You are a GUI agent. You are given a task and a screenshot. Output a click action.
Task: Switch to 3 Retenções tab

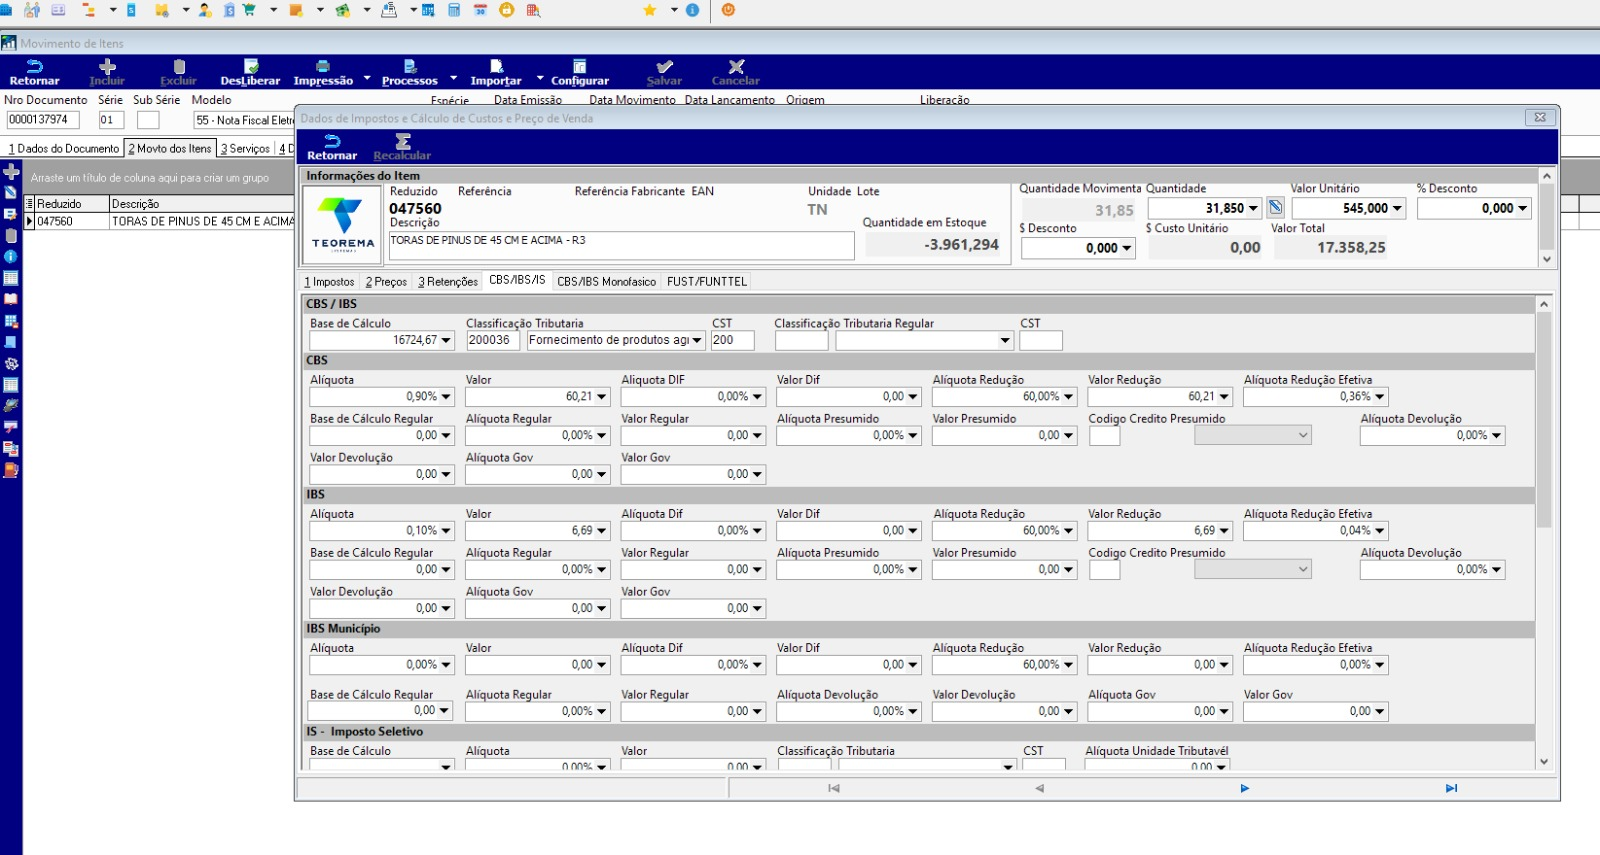448,282
